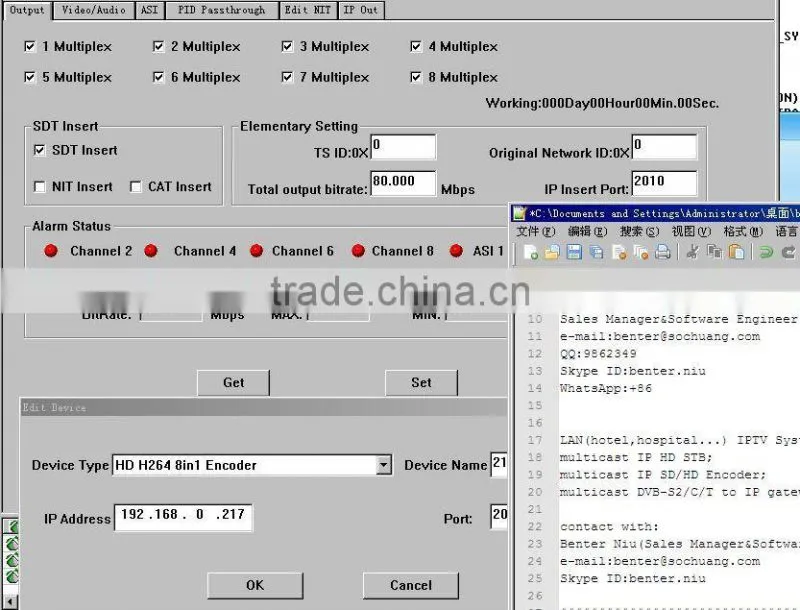Click the Save All icon in Notepad++ toolbar

(x=596, y=252)
